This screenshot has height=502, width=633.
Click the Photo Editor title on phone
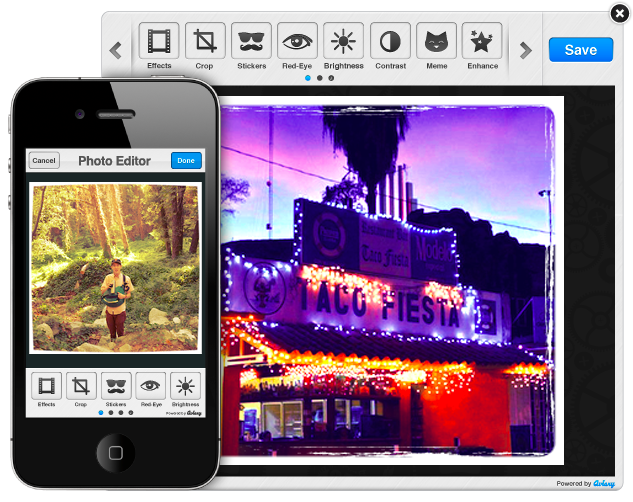pos(114,161)
